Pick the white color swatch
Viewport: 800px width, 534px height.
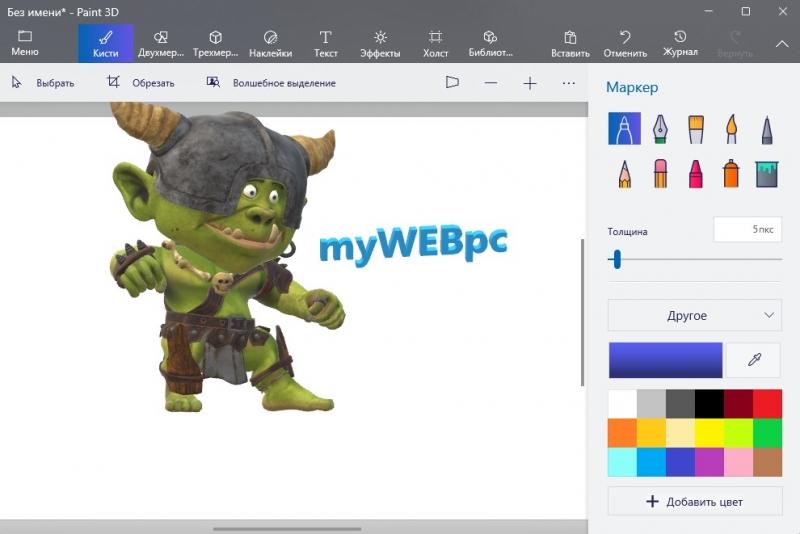point(622,404)
